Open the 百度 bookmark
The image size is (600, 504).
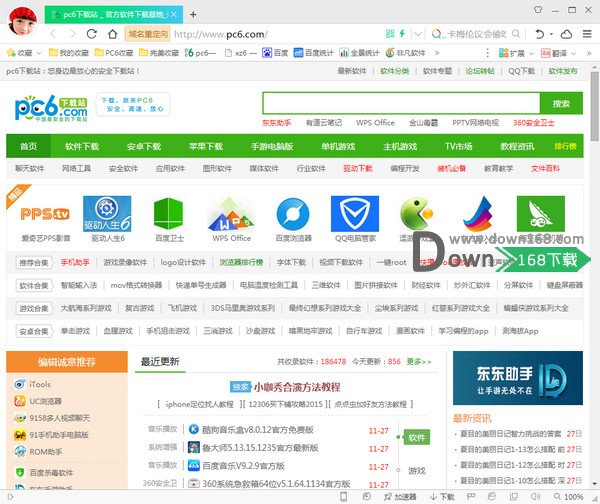coord(275,53)
